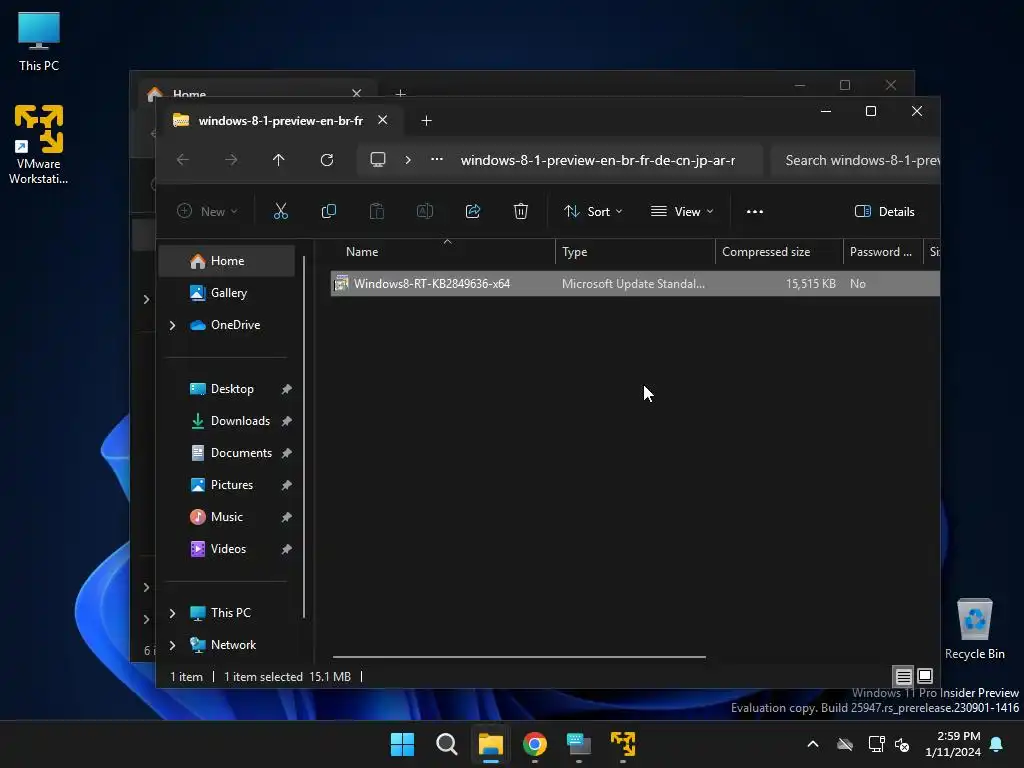Open the New dropdown menu
The height and width of the screenshot is (768, 1024).
tap(207, 212)
